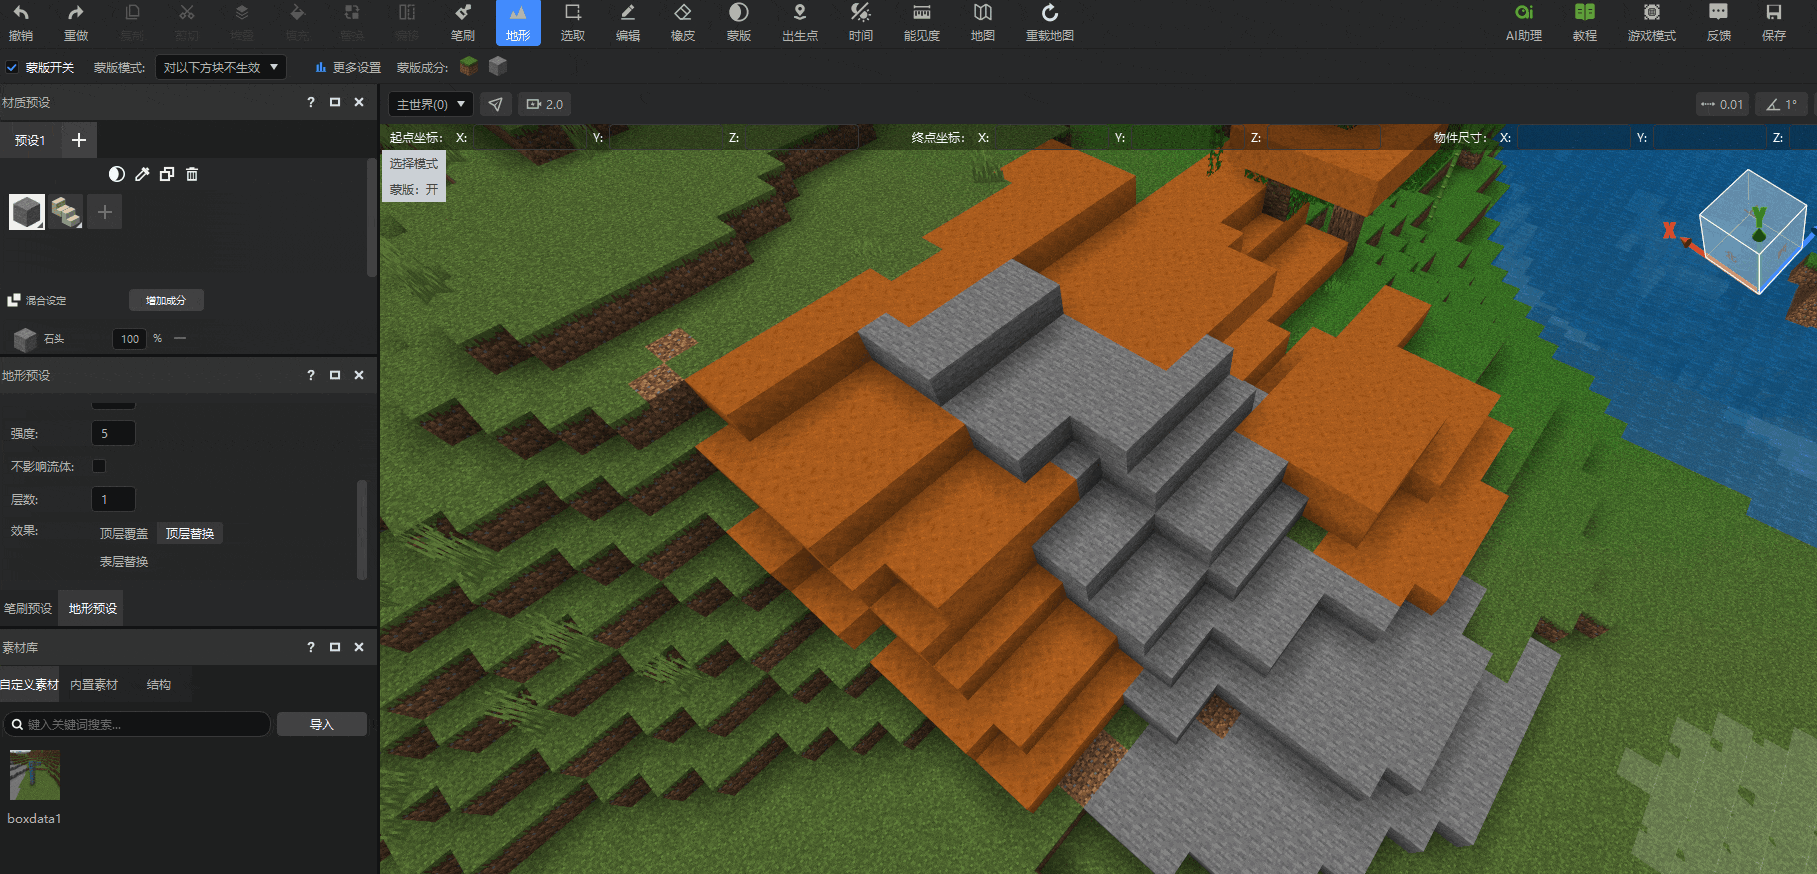The height and width of the screenshot is (874, 1817).
Task: Open the 地图 map tool
Action: (x=983, y=23)
